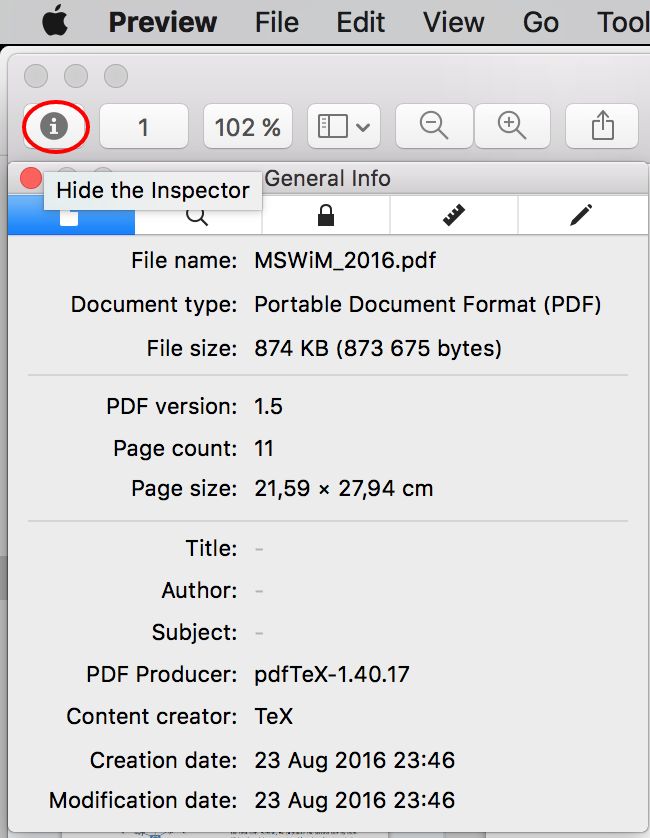Switch to the Encryption lock inspector tab
This screenshot has height=838, width=650.
click(x=326, y=215)
